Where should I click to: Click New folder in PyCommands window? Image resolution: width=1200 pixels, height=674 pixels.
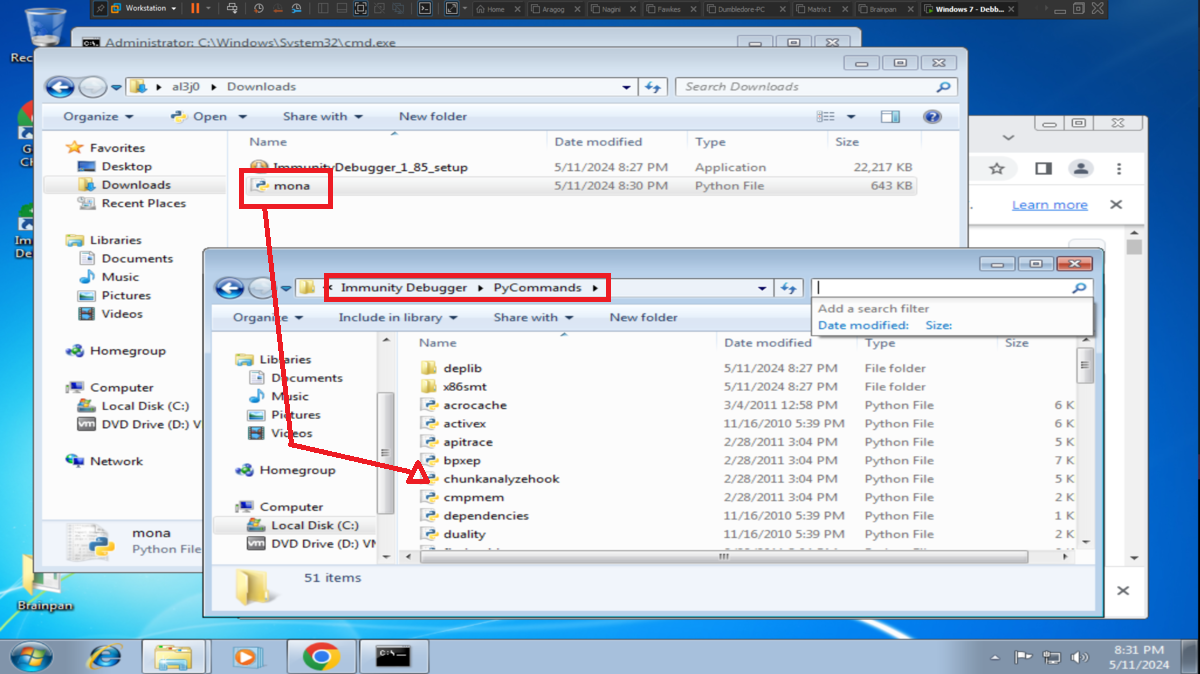click(x=644, y=318)
